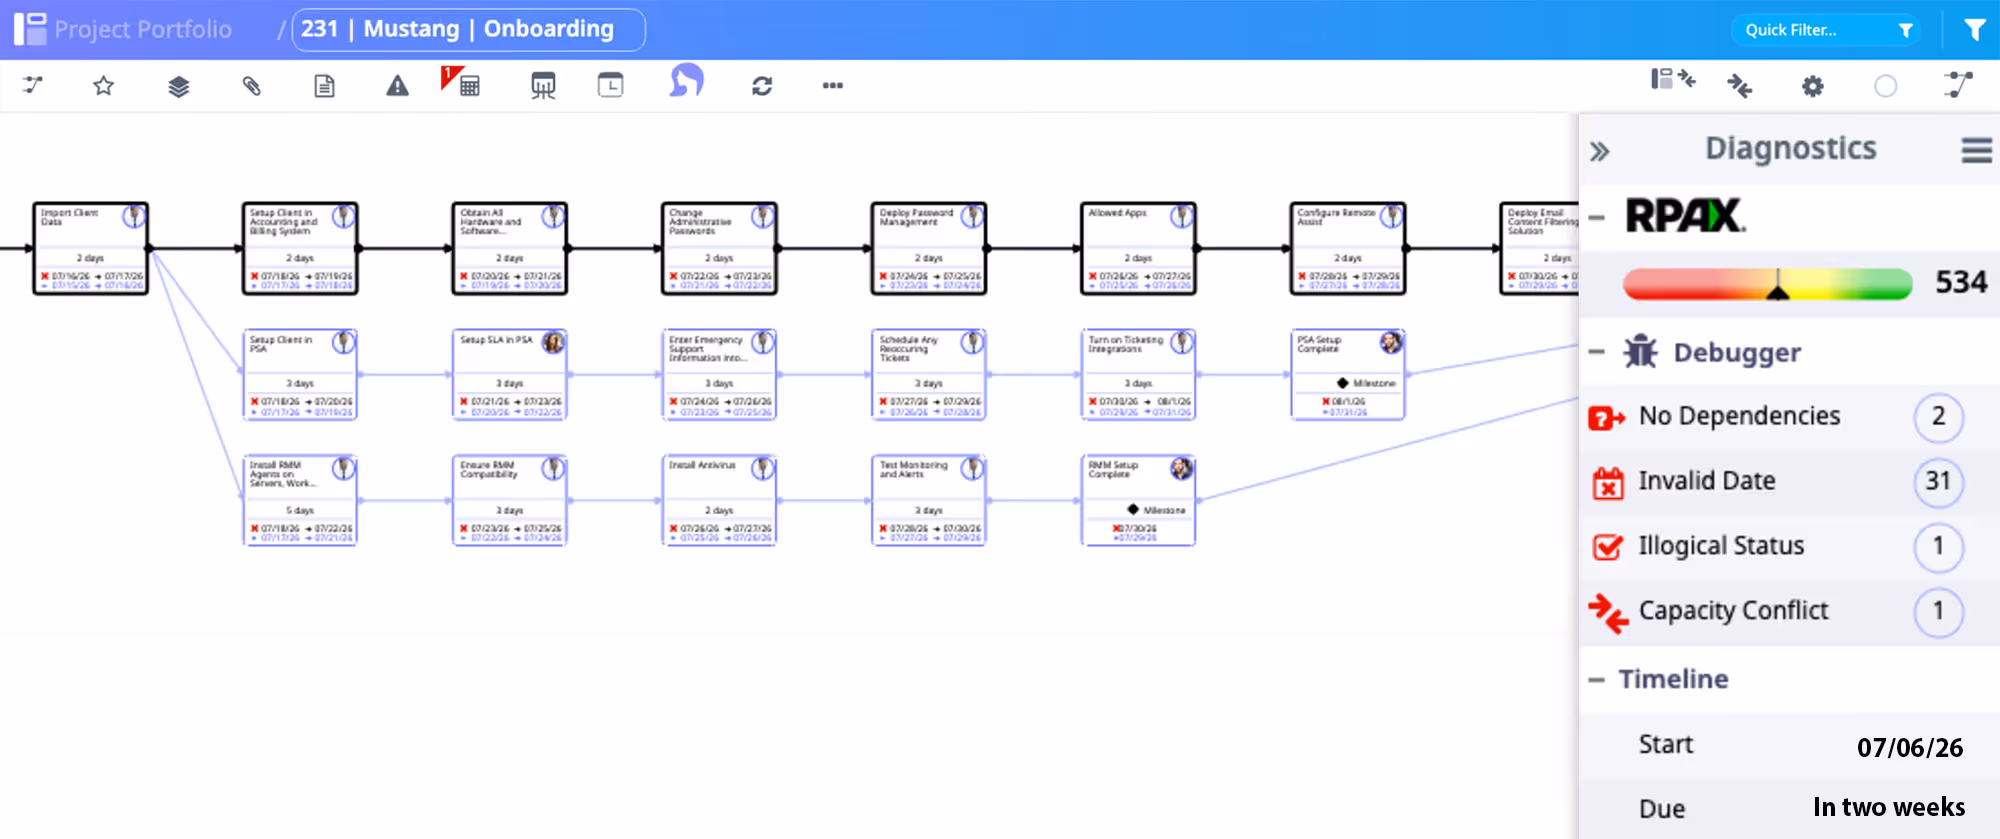Open the settings gear icon

(1812, 86)
